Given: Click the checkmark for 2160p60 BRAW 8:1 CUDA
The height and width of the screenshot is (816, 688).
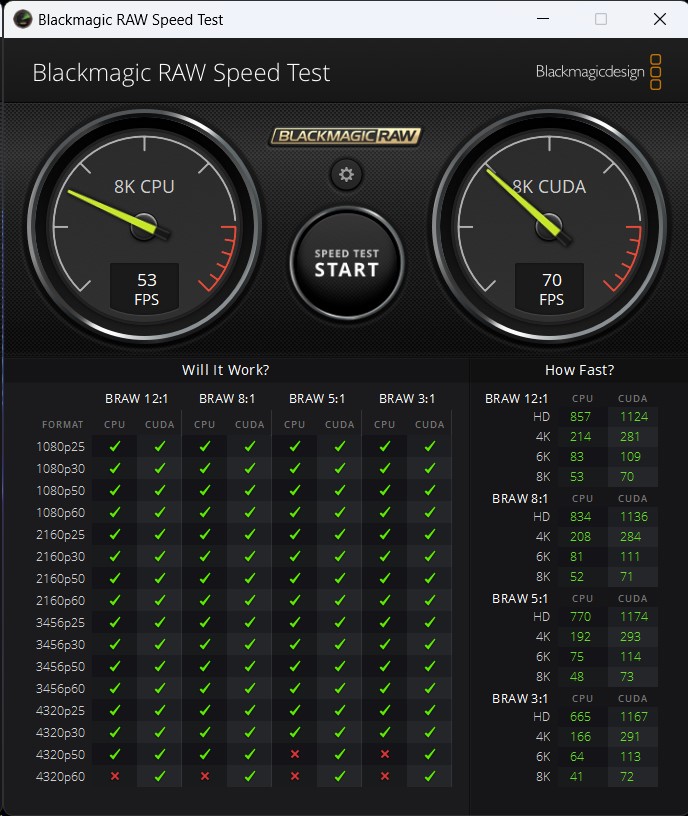Looking at the screenshot, I should (250, 600).
